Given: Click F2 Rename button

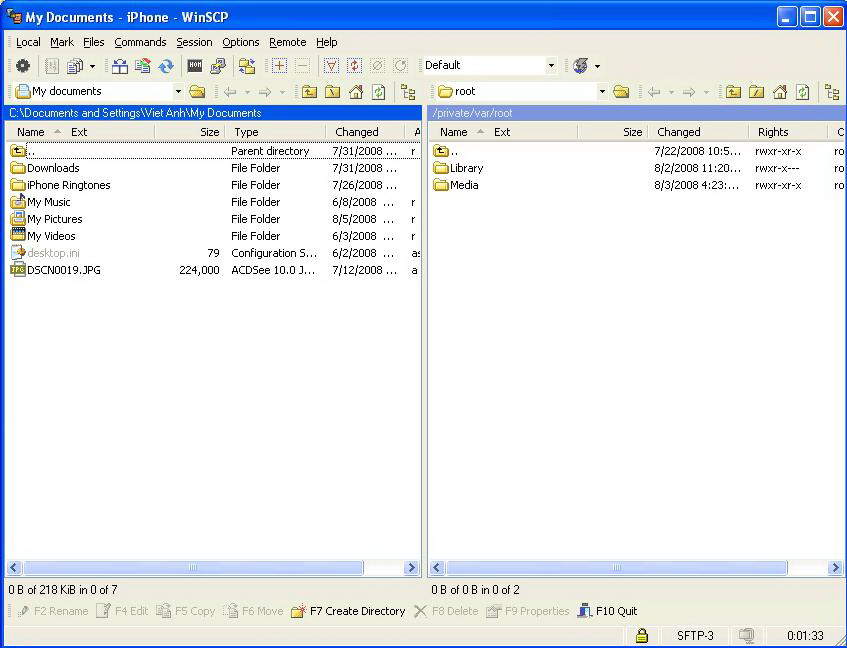Looking at the screenshot, I should (52, 611).
